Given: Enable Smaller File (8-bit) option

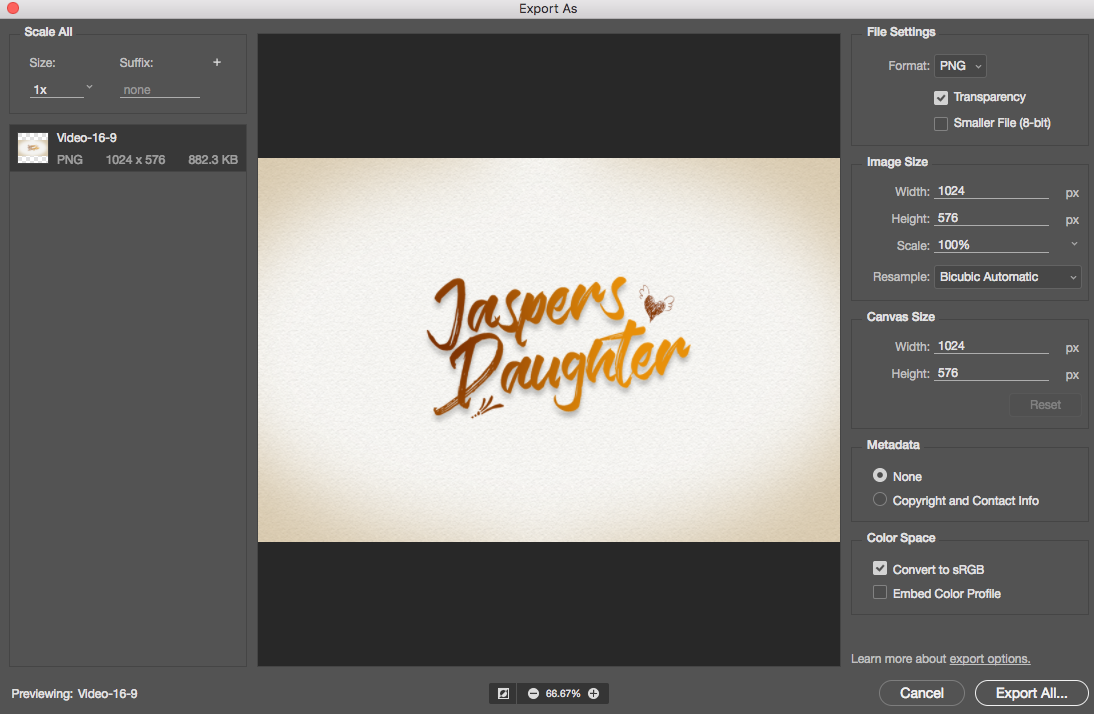Looking at the screenshot, I should tap(941, 124).
